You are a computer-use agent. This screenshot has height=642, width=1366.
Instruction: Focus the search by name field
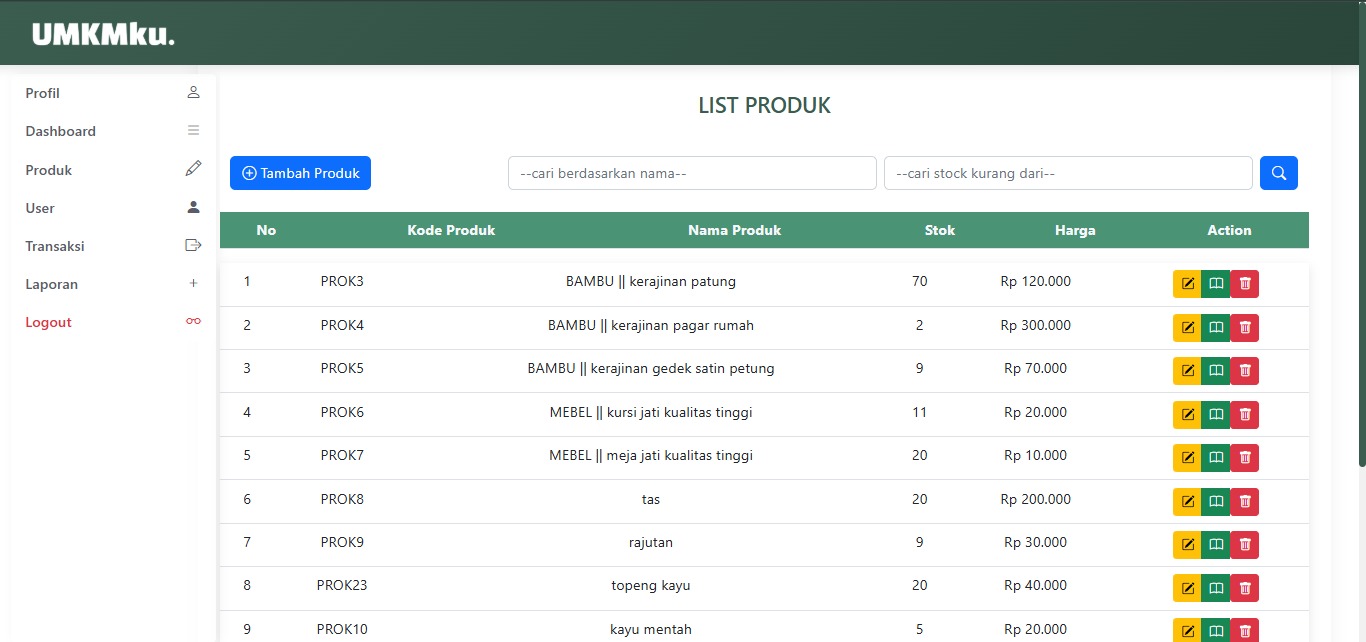point(692,173)
